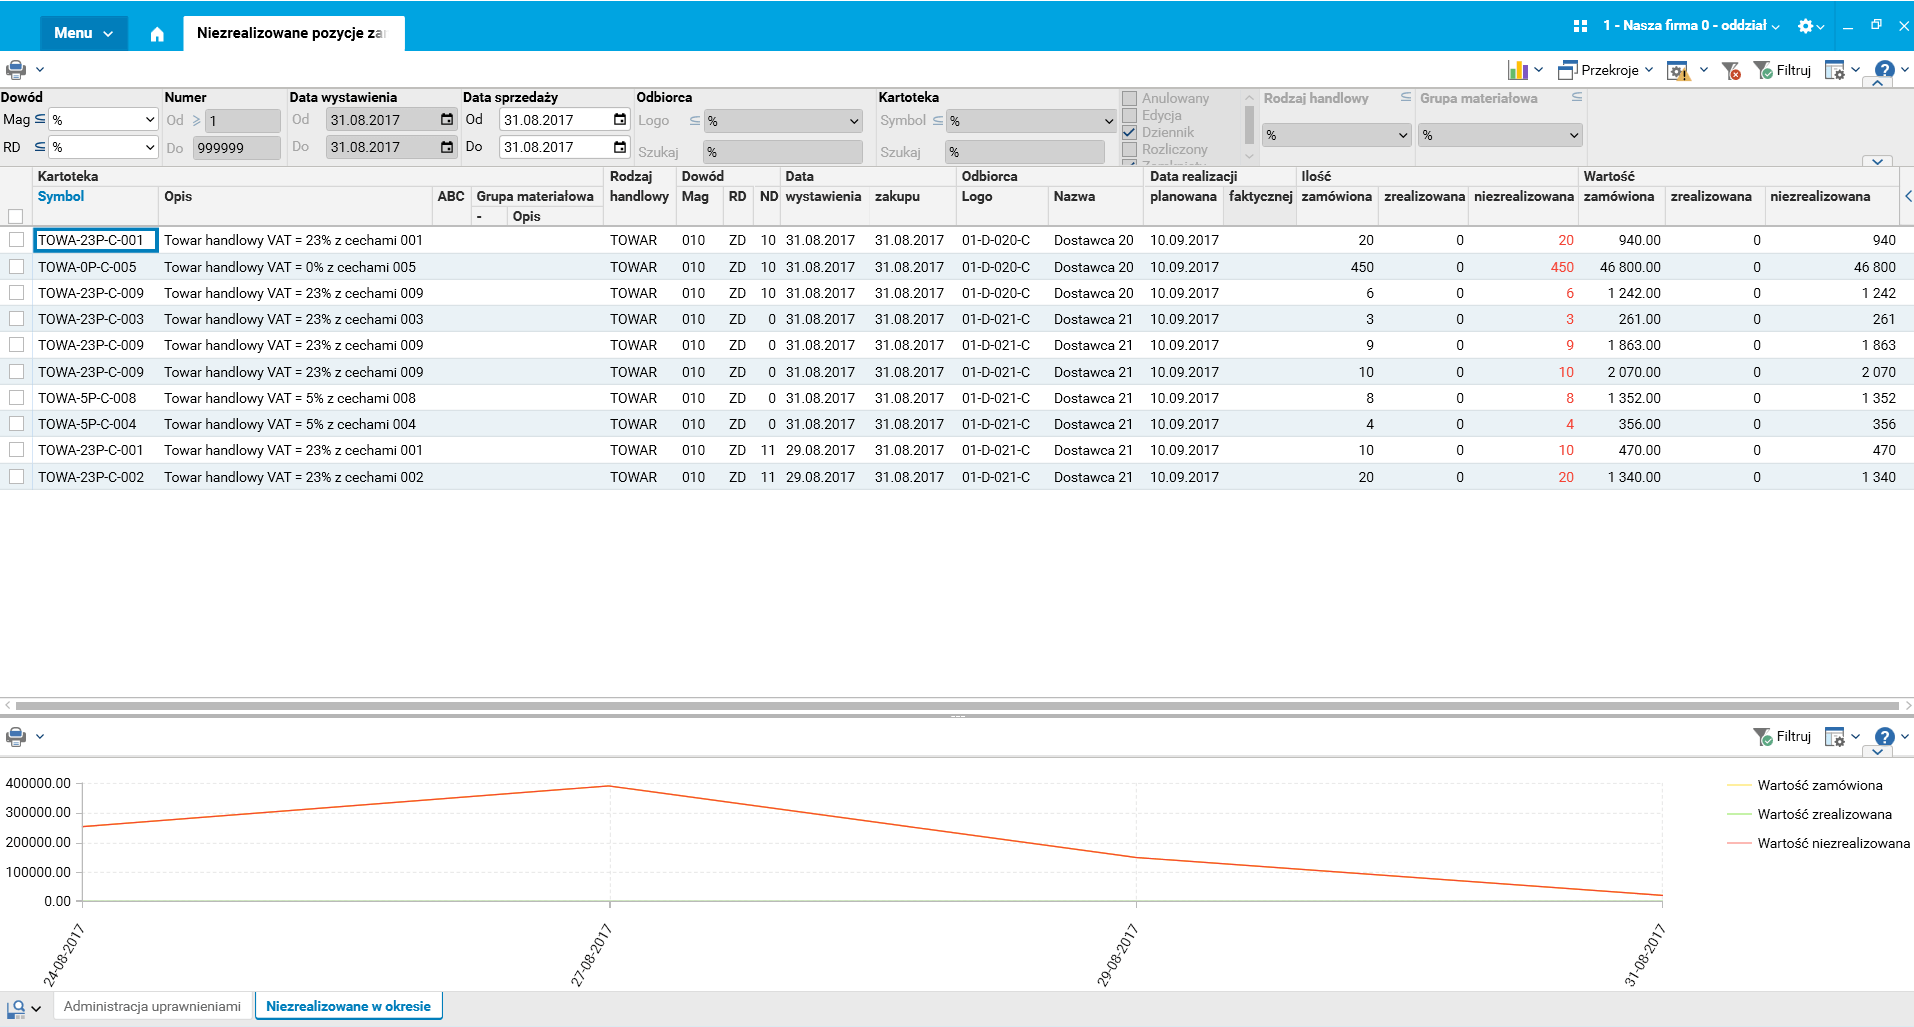Viewport: 1914px width, 1027px height.
Task: Open the settings gear in title bar
Action: (1805, 26)
